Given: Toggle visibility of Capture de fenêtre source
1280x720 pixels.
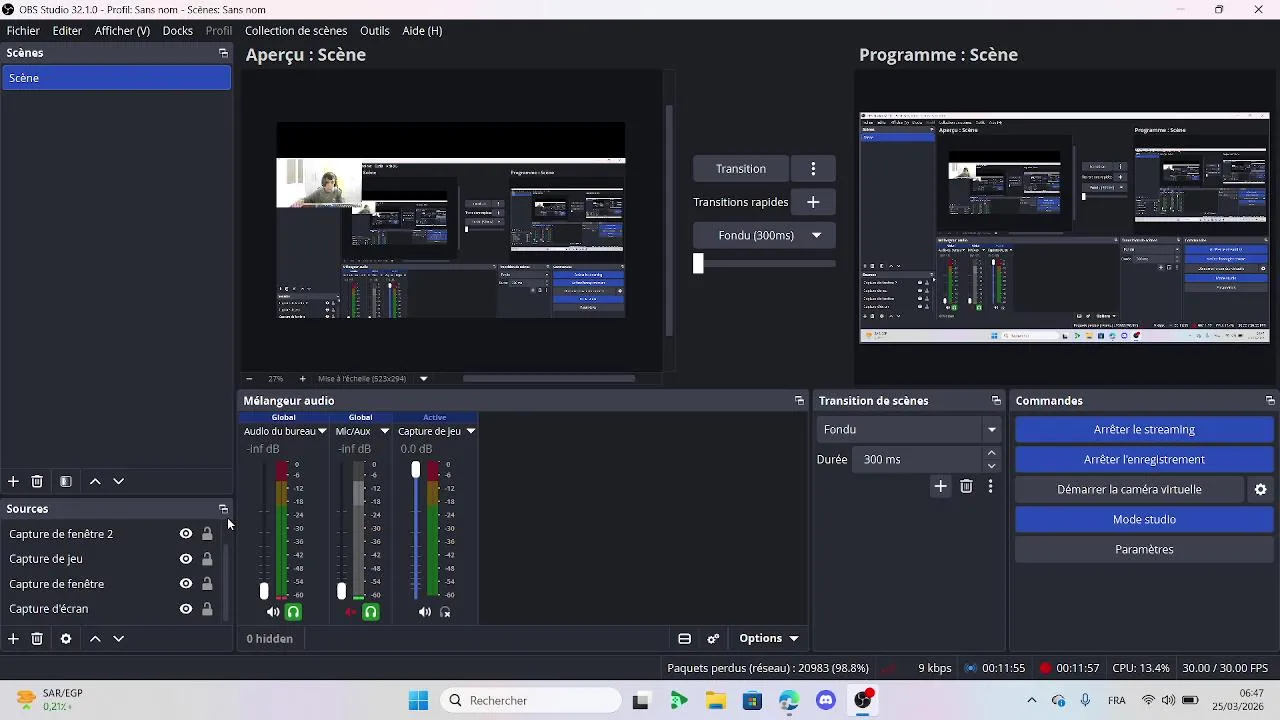Looking at the screenshot, I should point(186,584).
